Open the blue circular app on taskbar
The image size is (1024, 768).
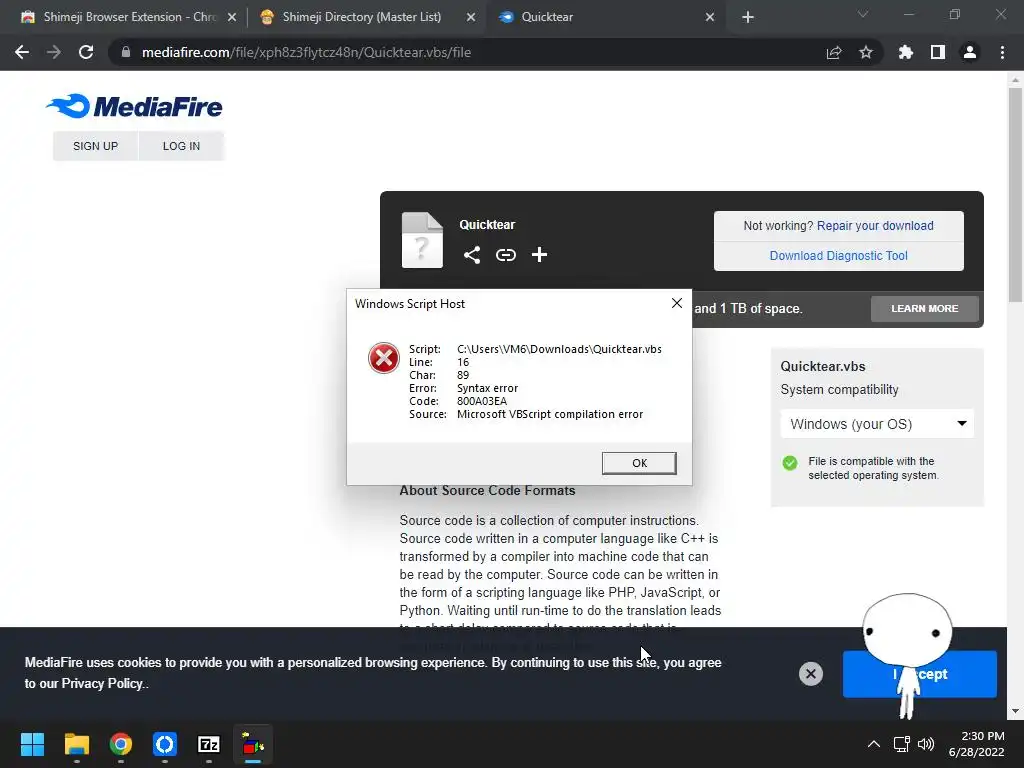tap(165, 744)
